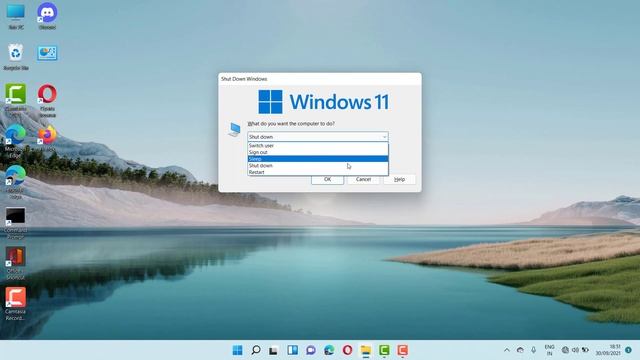Image resolution: width=640 pixels, height=360 pixels.
Task: Open the Start menu on taskbar
Action: click(x=237, y=350)
